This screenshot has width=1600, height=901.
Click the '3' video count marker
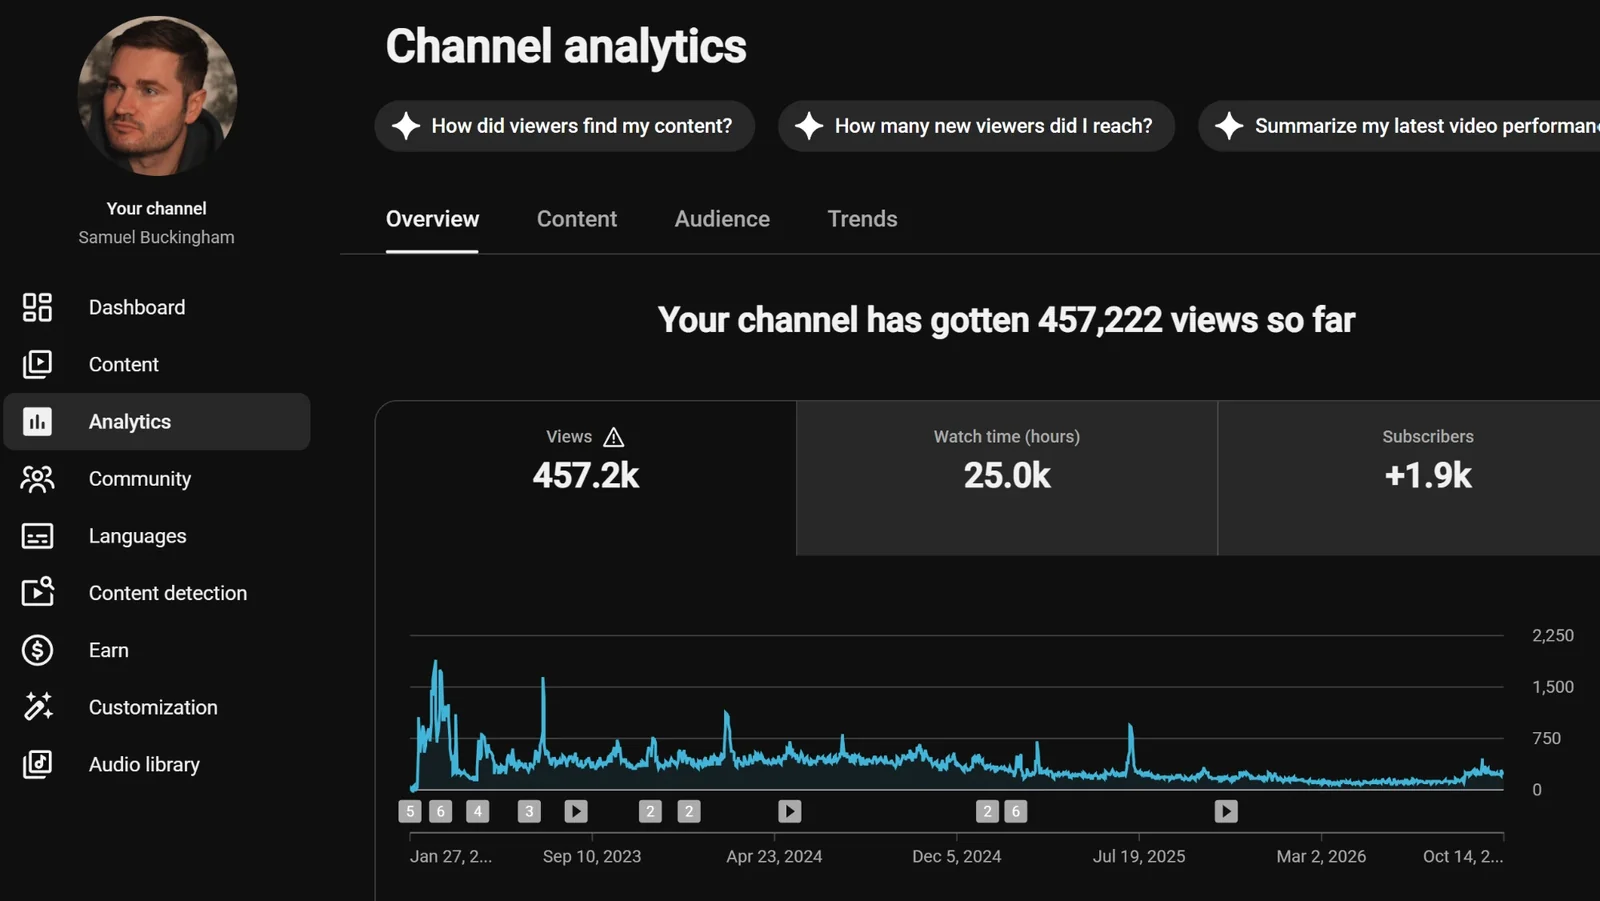(x=529, y=811)
